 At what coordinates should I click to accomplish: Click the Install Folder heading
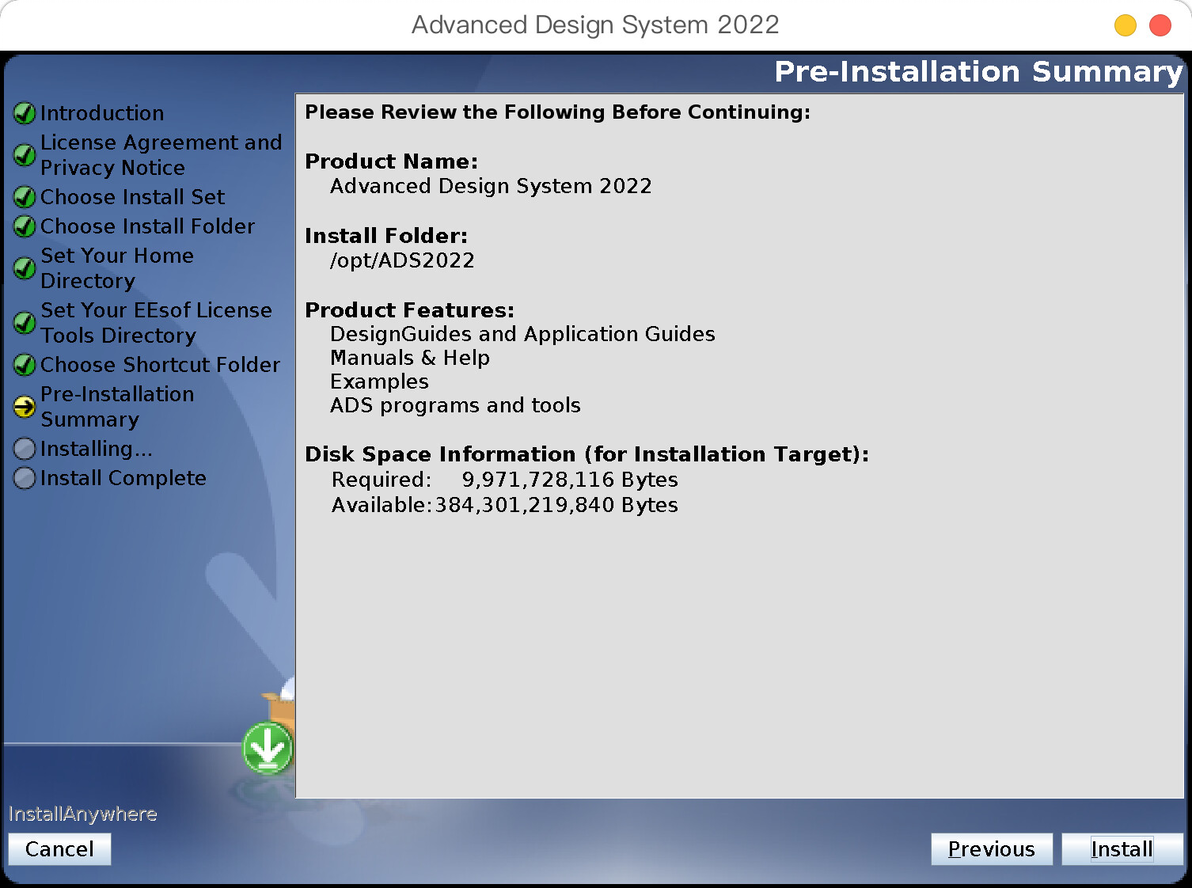pyautogui.click(x=386, y=236)
